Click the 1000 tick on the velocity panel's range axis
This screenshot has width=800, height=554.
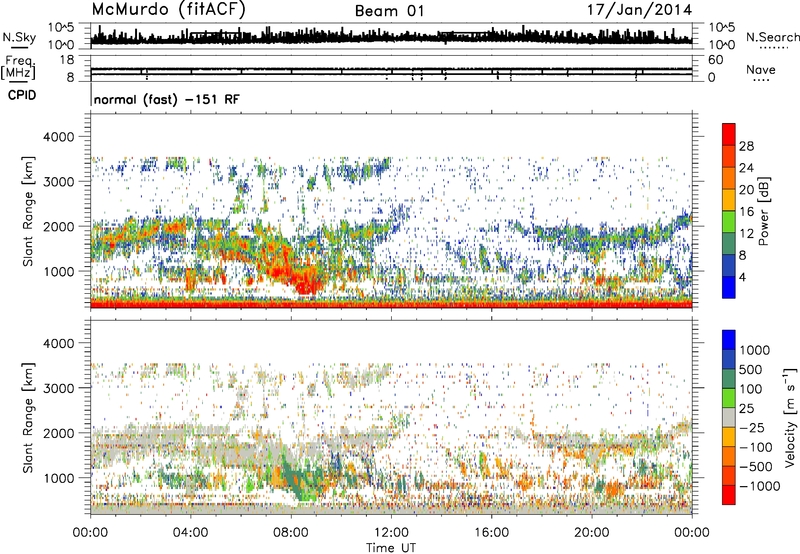tap(59, 478)
